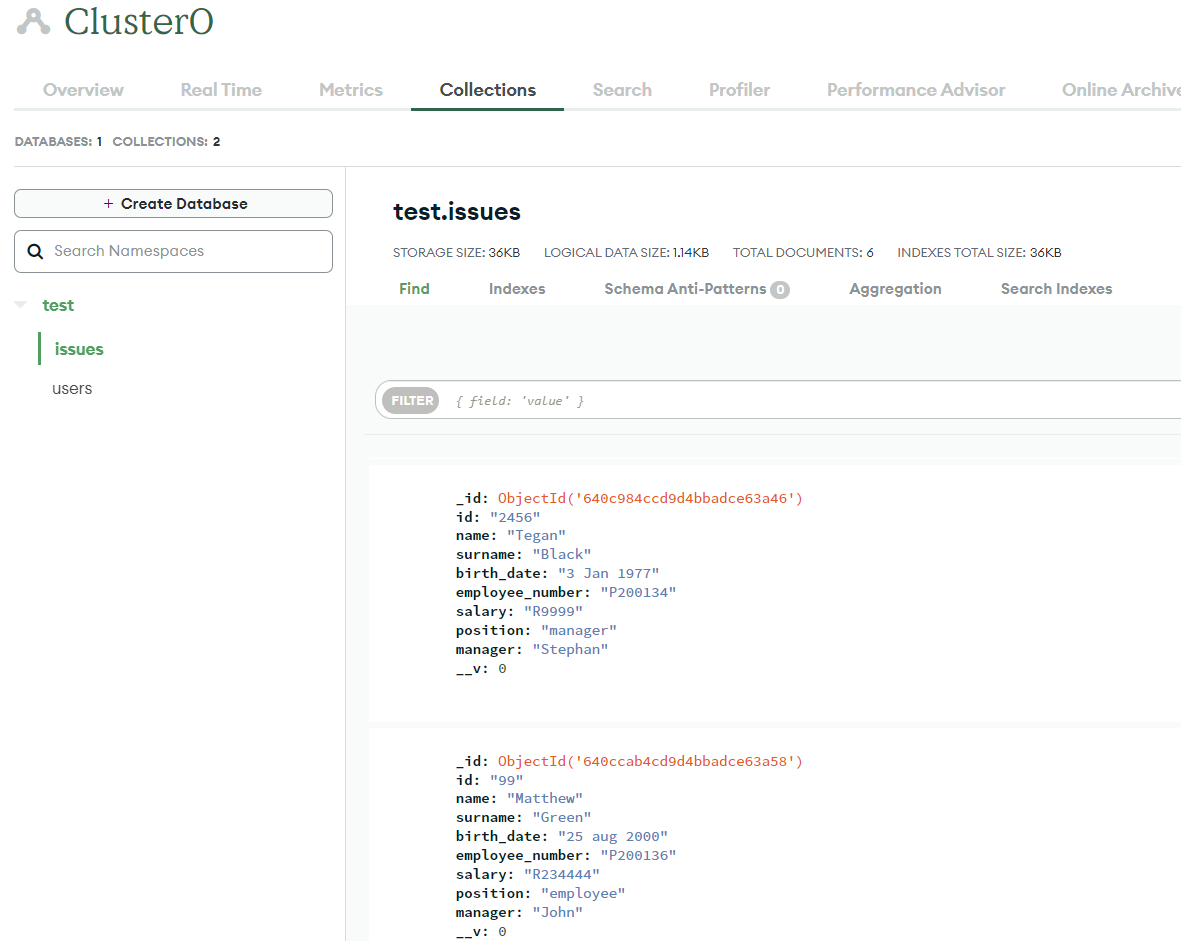This screenshot has width=1181, height=941.
Task: Click the Create Database button
Action: 173,203
